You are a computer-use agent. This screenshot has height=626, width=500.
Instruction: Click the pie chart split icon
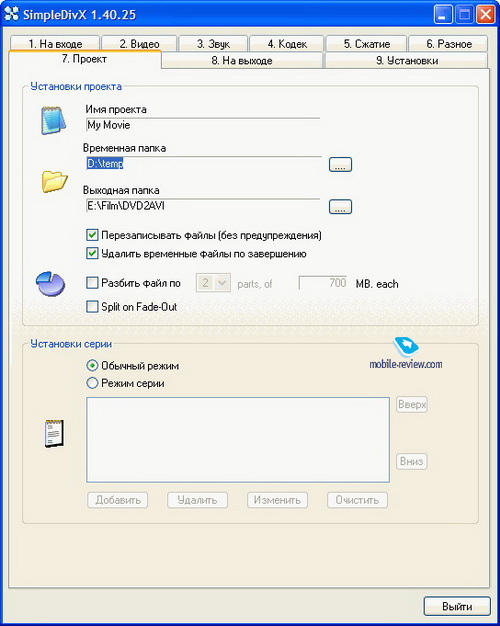pyautogui.click(x=51, y=283)
